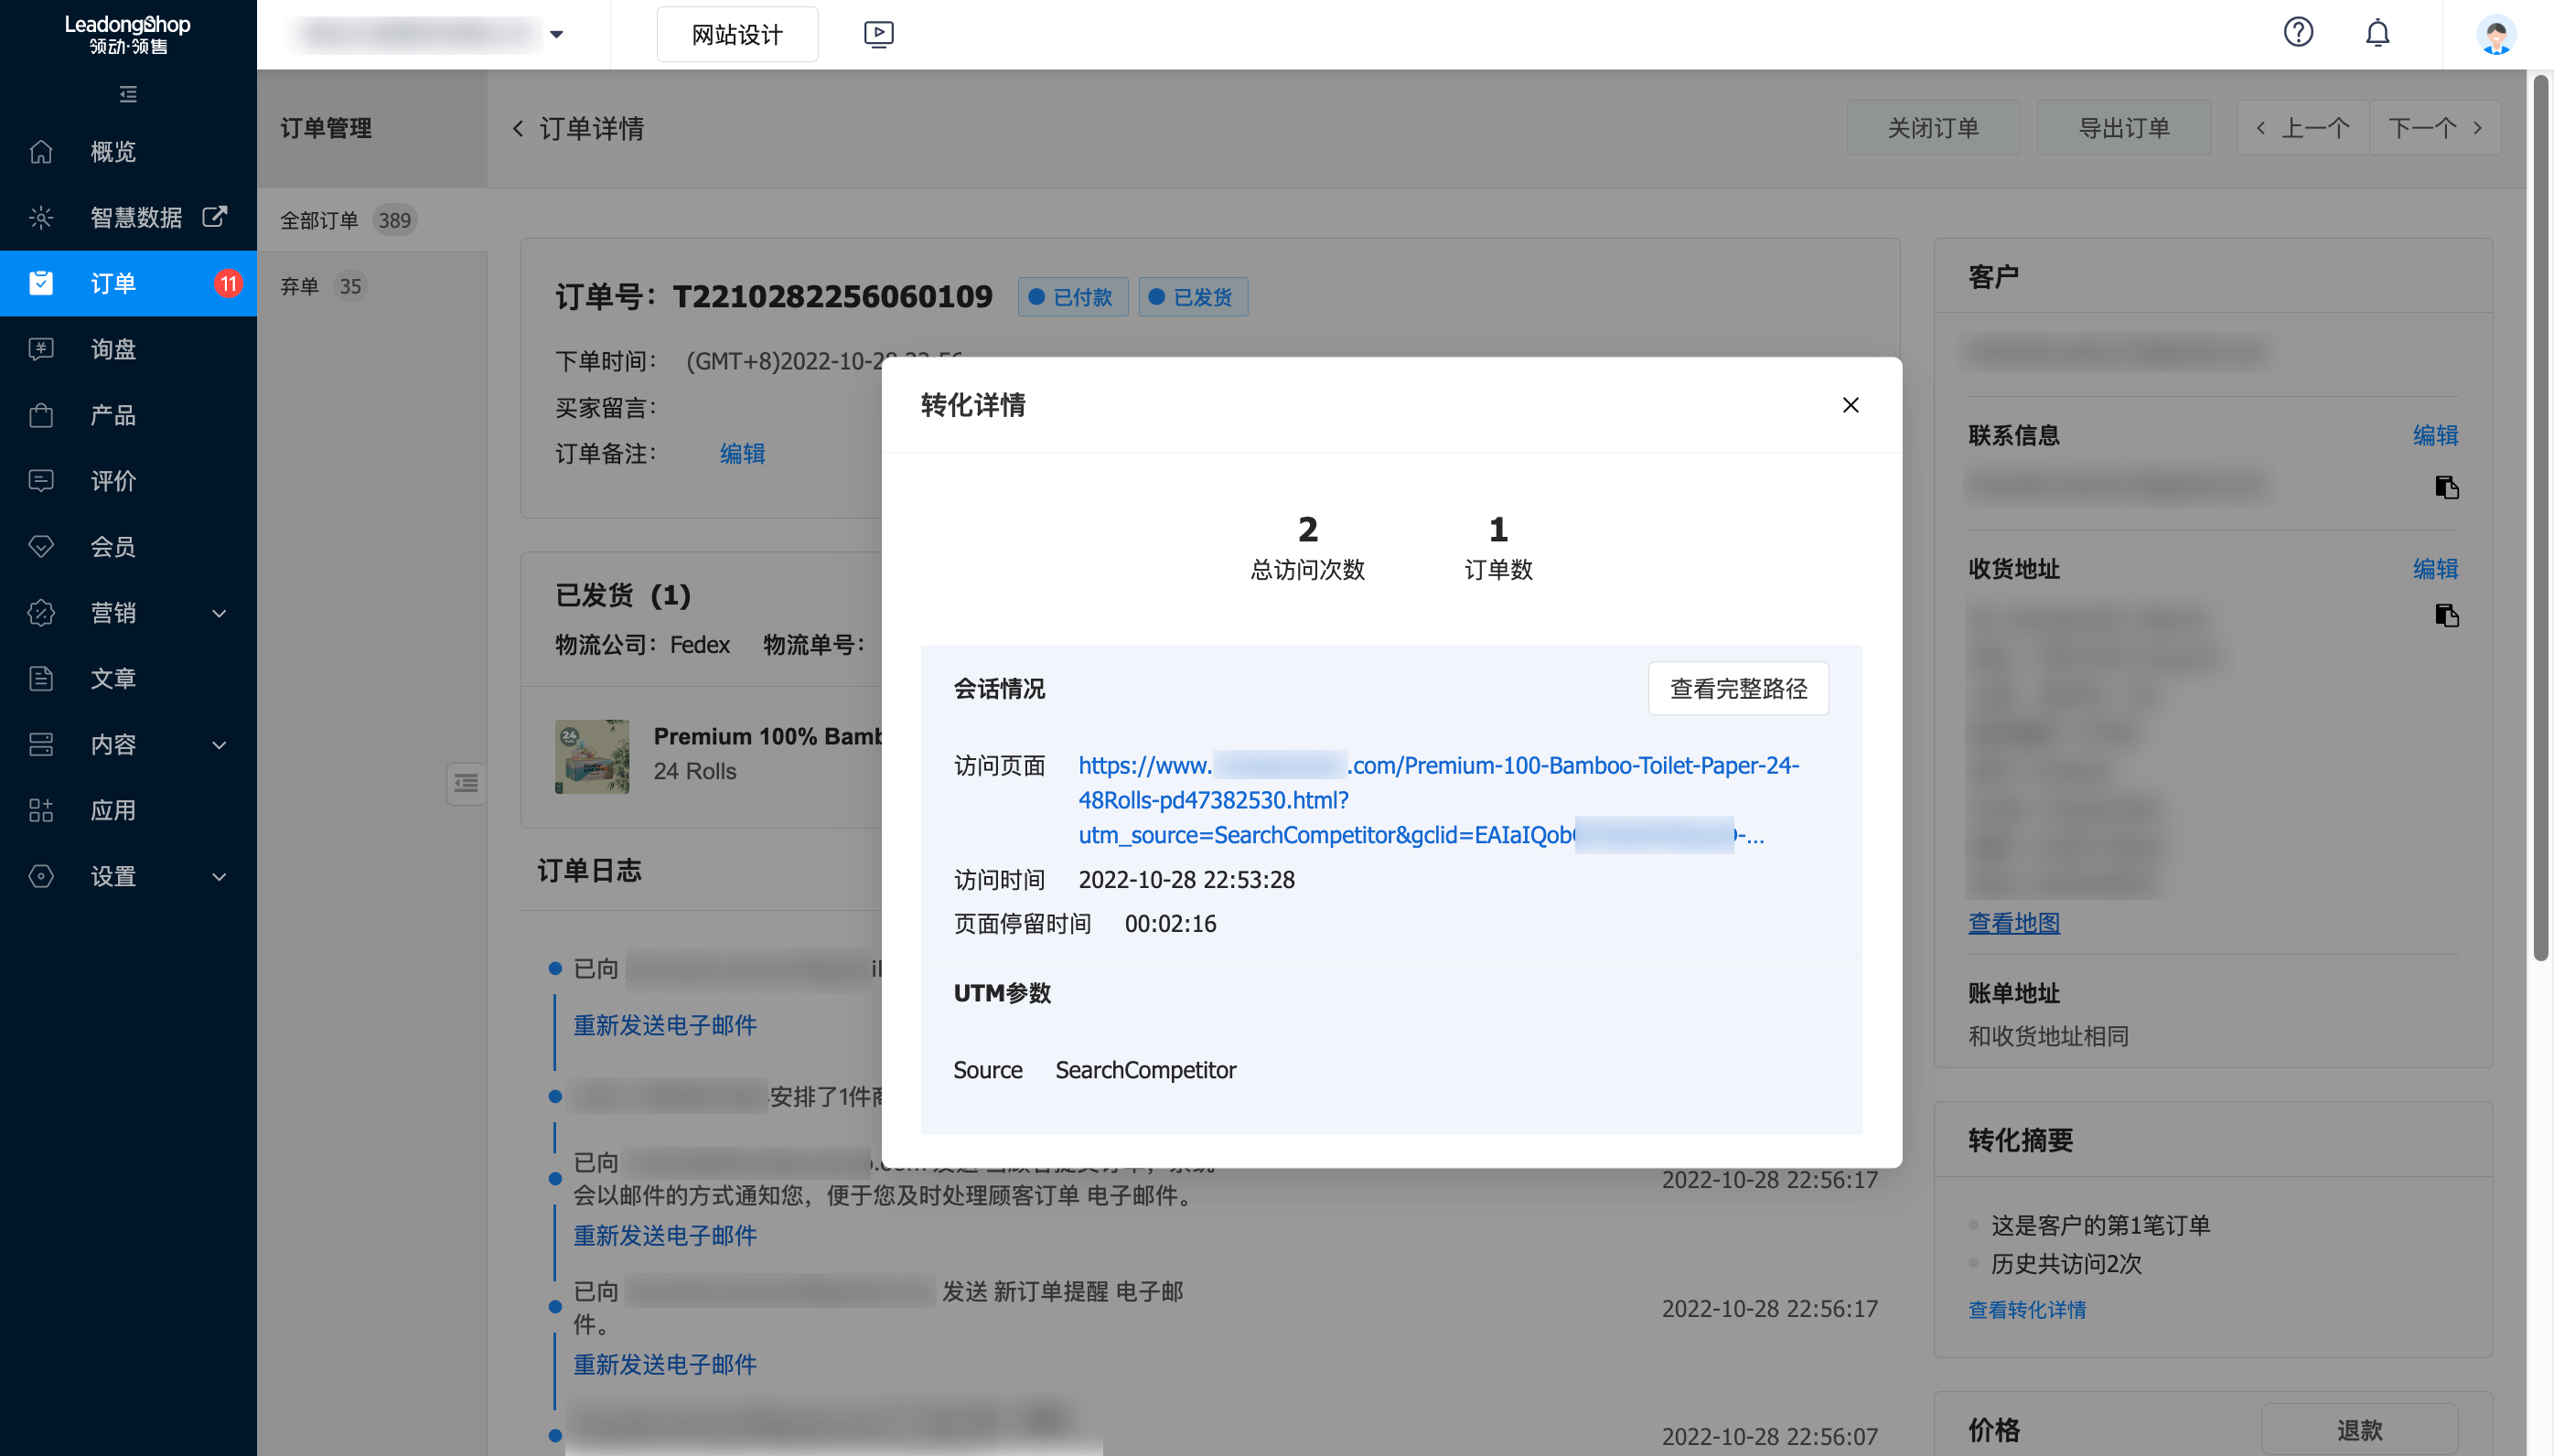
Task: Select the 产品 products icon
Action: (x=40, y=415)
